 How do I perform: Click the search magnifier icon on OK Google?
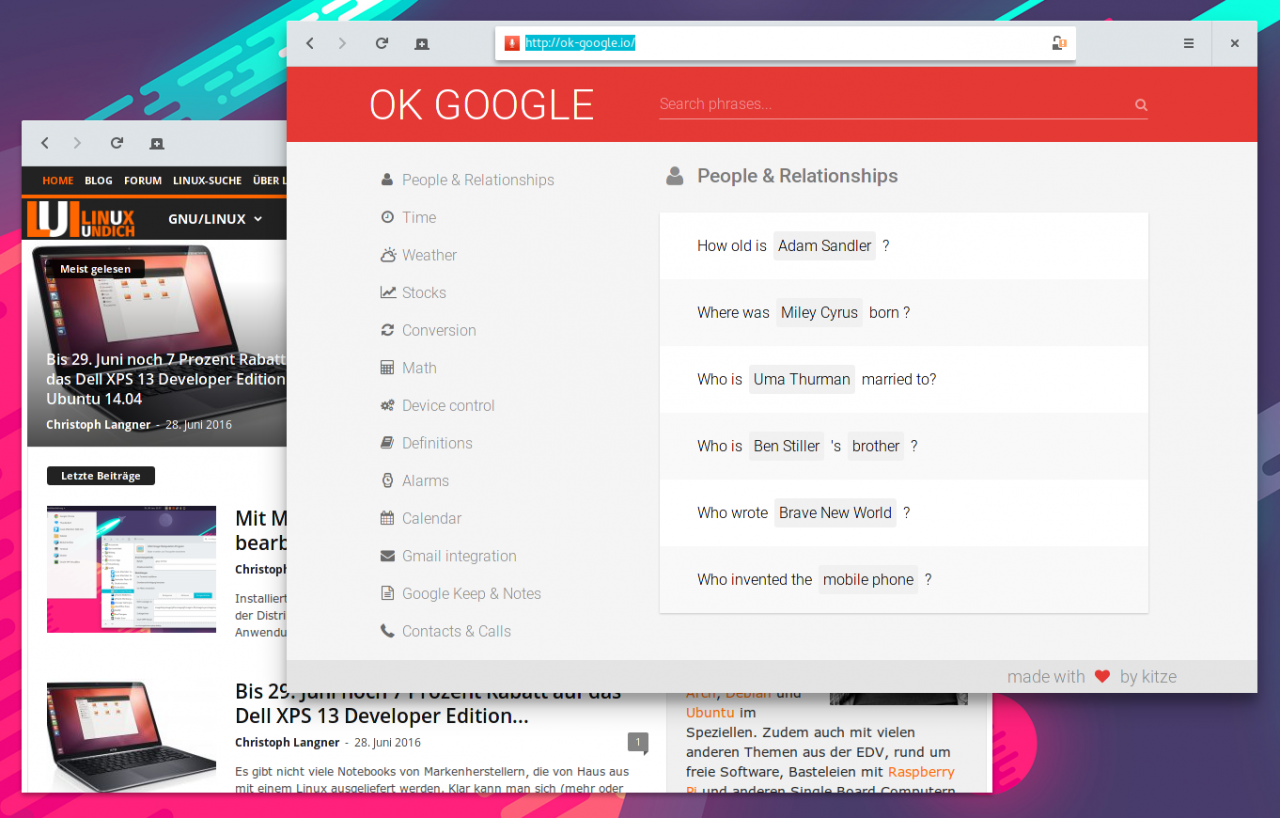(x=1141, y=104)
